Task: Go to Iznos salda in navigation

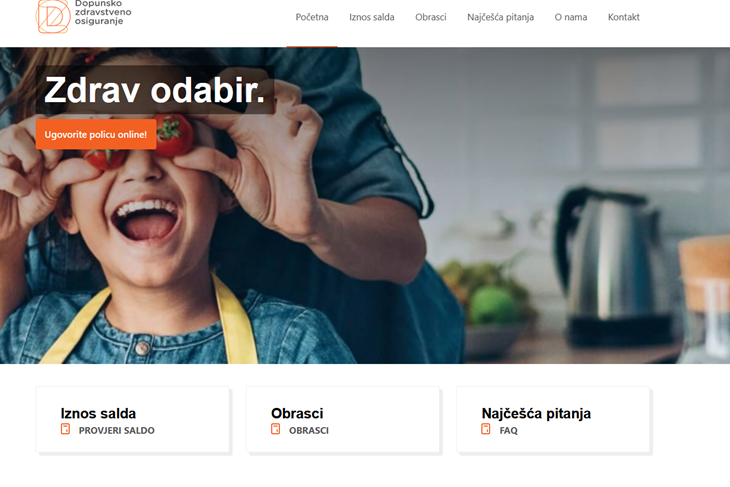Action: pos(372,17)
